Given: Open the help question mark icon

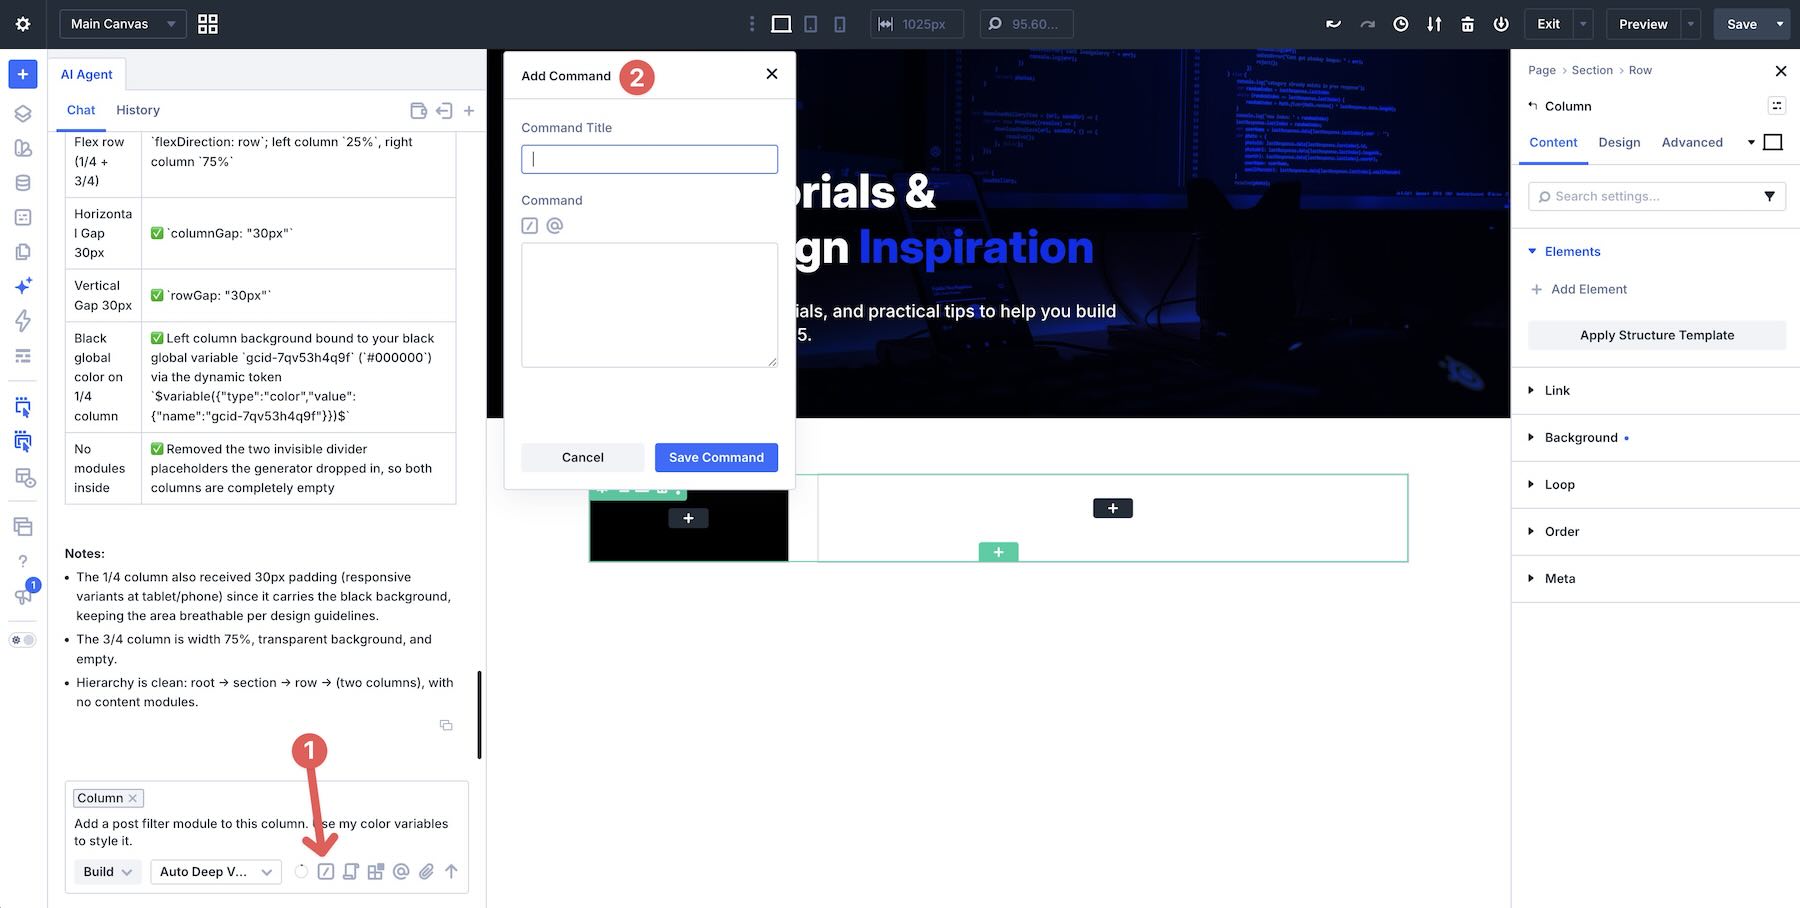Looking at the screenshot, I should tap(23, 561).
